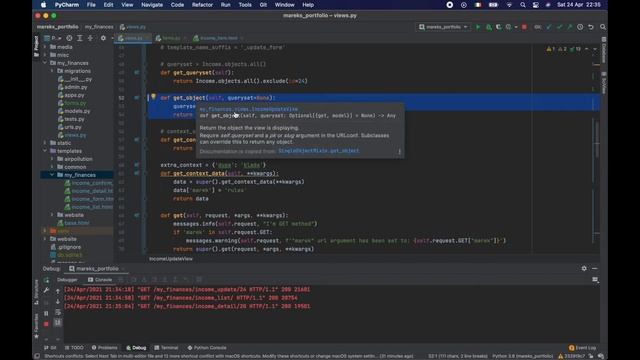The height and width of the screenshot is (360, 640).
Task: Open the mareks_portfolio run configuration dropdown
Action: 443,27
